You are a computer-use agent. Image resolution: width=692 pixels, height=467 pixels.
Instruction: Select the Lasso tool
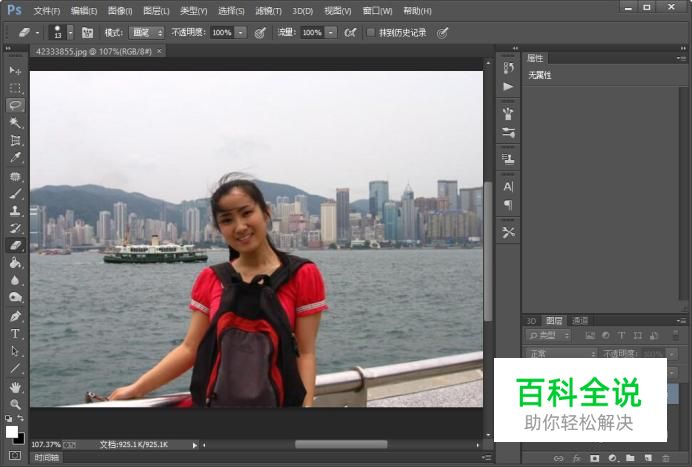15,105
